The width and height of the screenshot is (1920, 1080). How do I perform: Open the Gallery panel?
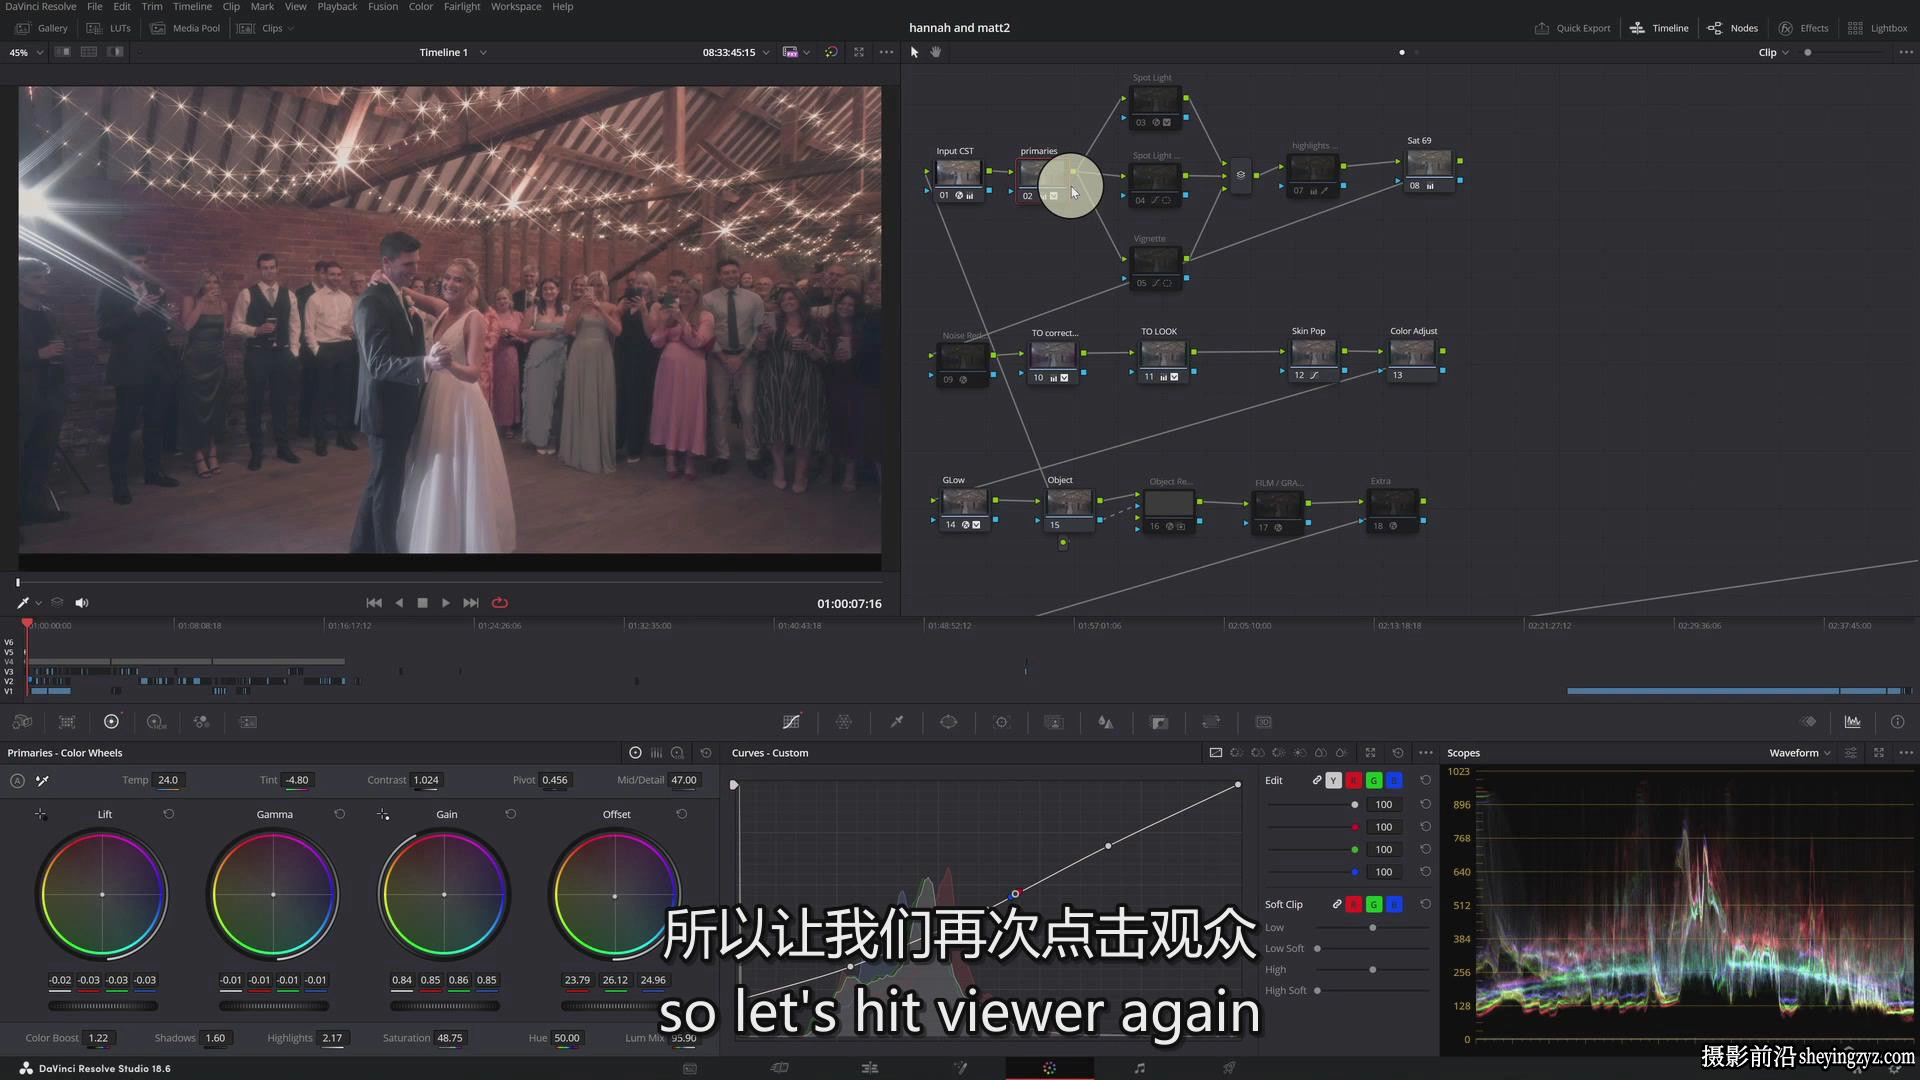point(42,28)
